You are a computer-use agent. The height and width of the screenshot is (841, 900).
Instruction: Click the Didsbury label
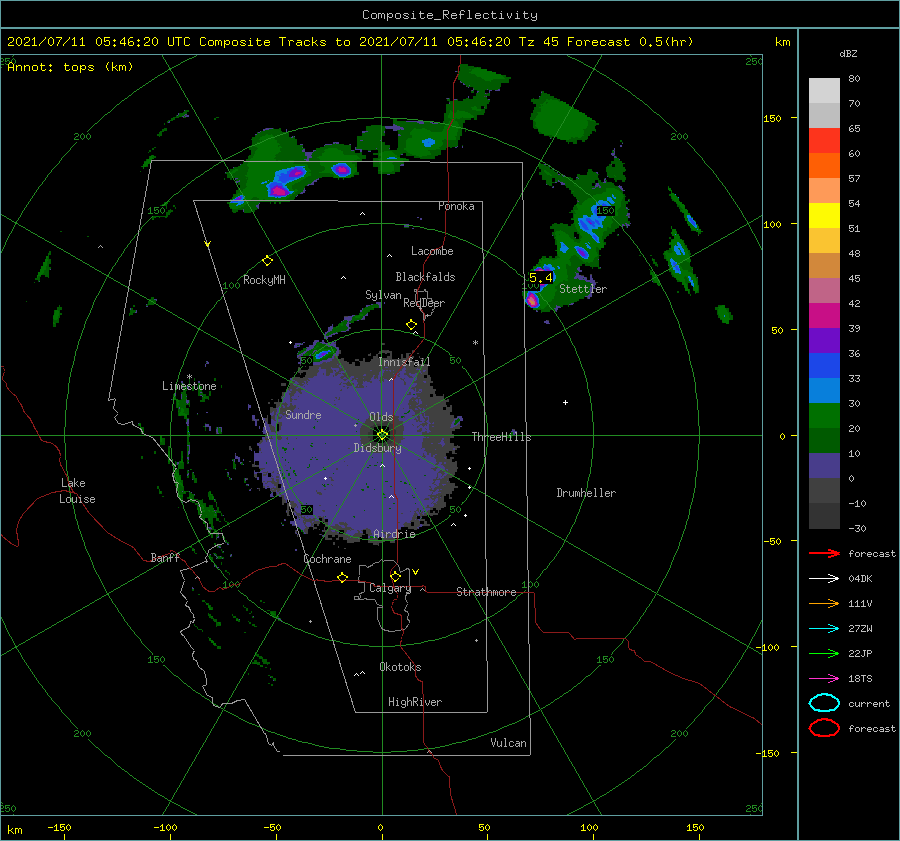point(378,448)
